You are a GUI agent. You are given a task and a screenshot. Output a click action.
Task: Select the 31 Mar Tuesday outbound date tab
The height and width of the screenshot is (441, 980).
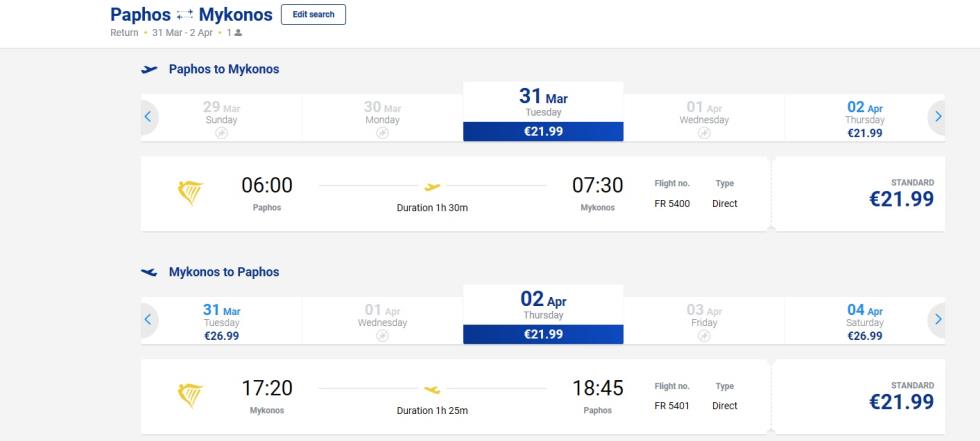click(543, 112)
